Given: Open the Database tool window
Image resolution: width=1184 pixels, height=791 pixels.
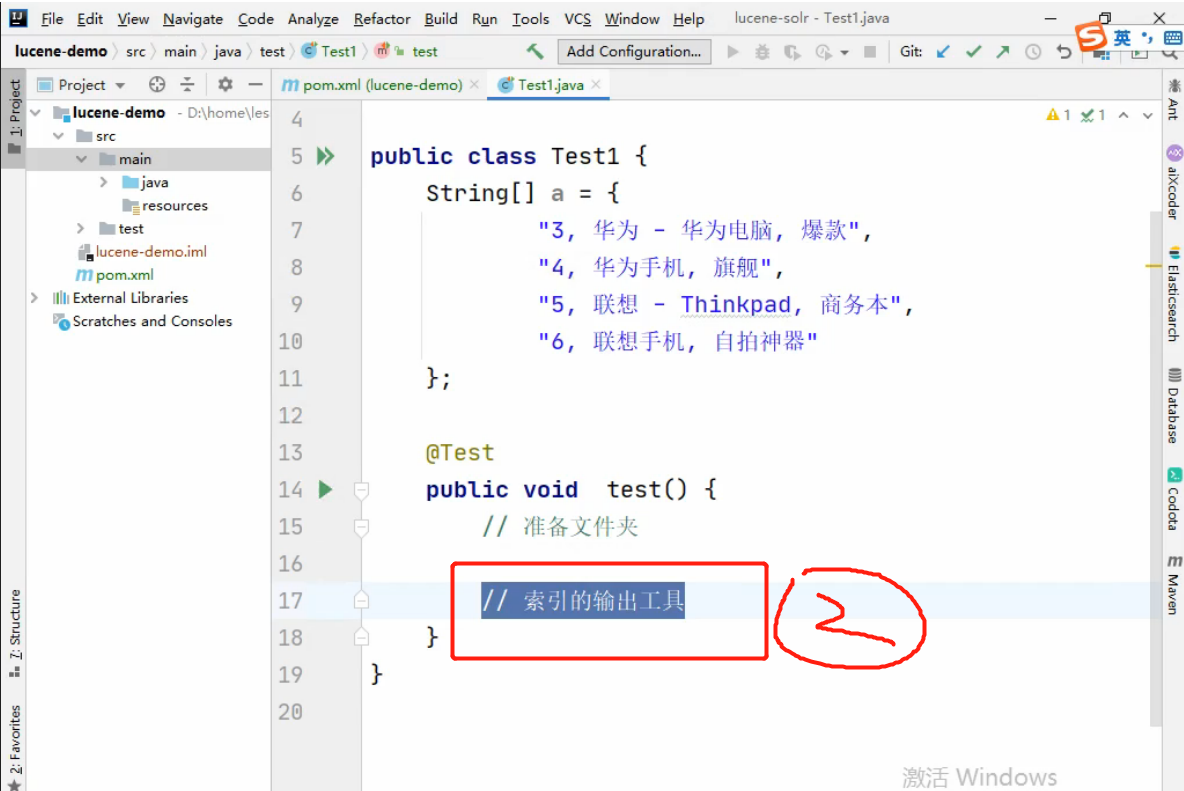Looking at the screenshot, I should [1173, 405].
